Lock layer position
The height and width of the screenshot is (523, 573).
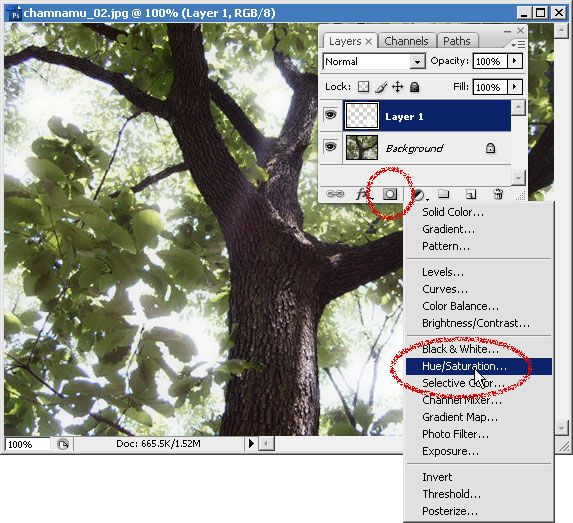click(x=397, y=87)
